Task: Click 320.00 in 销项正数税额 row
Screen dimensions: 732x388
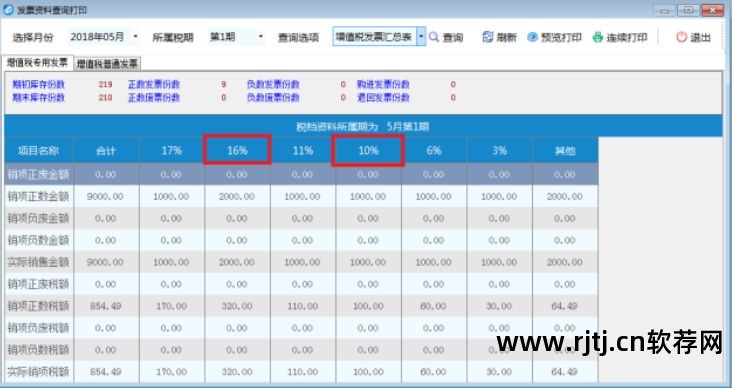Action: click(x=237, y=306)
